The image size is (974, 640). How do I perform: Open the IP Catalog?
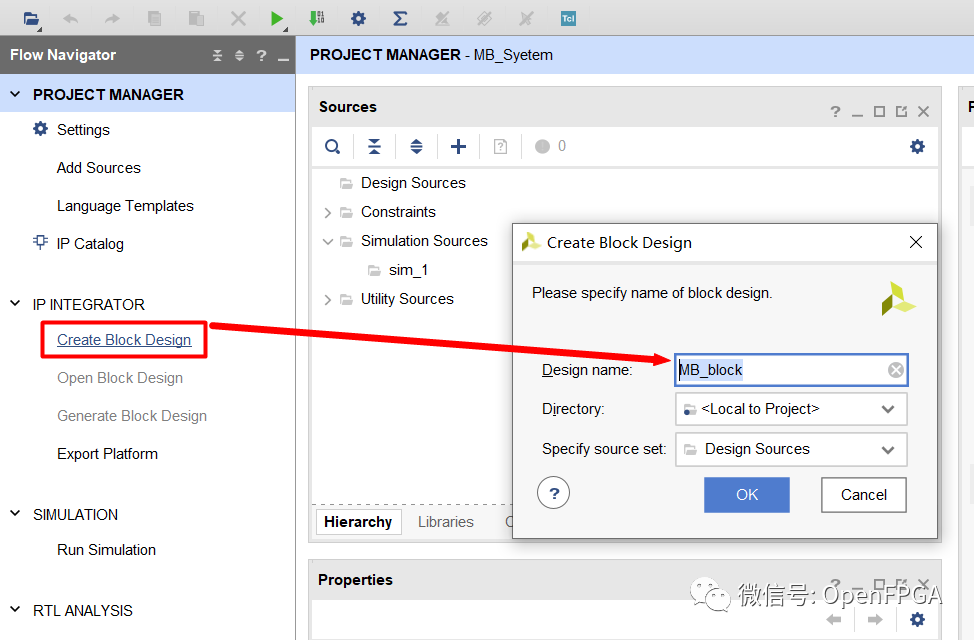pyautogui.click(x=90, y=244)
